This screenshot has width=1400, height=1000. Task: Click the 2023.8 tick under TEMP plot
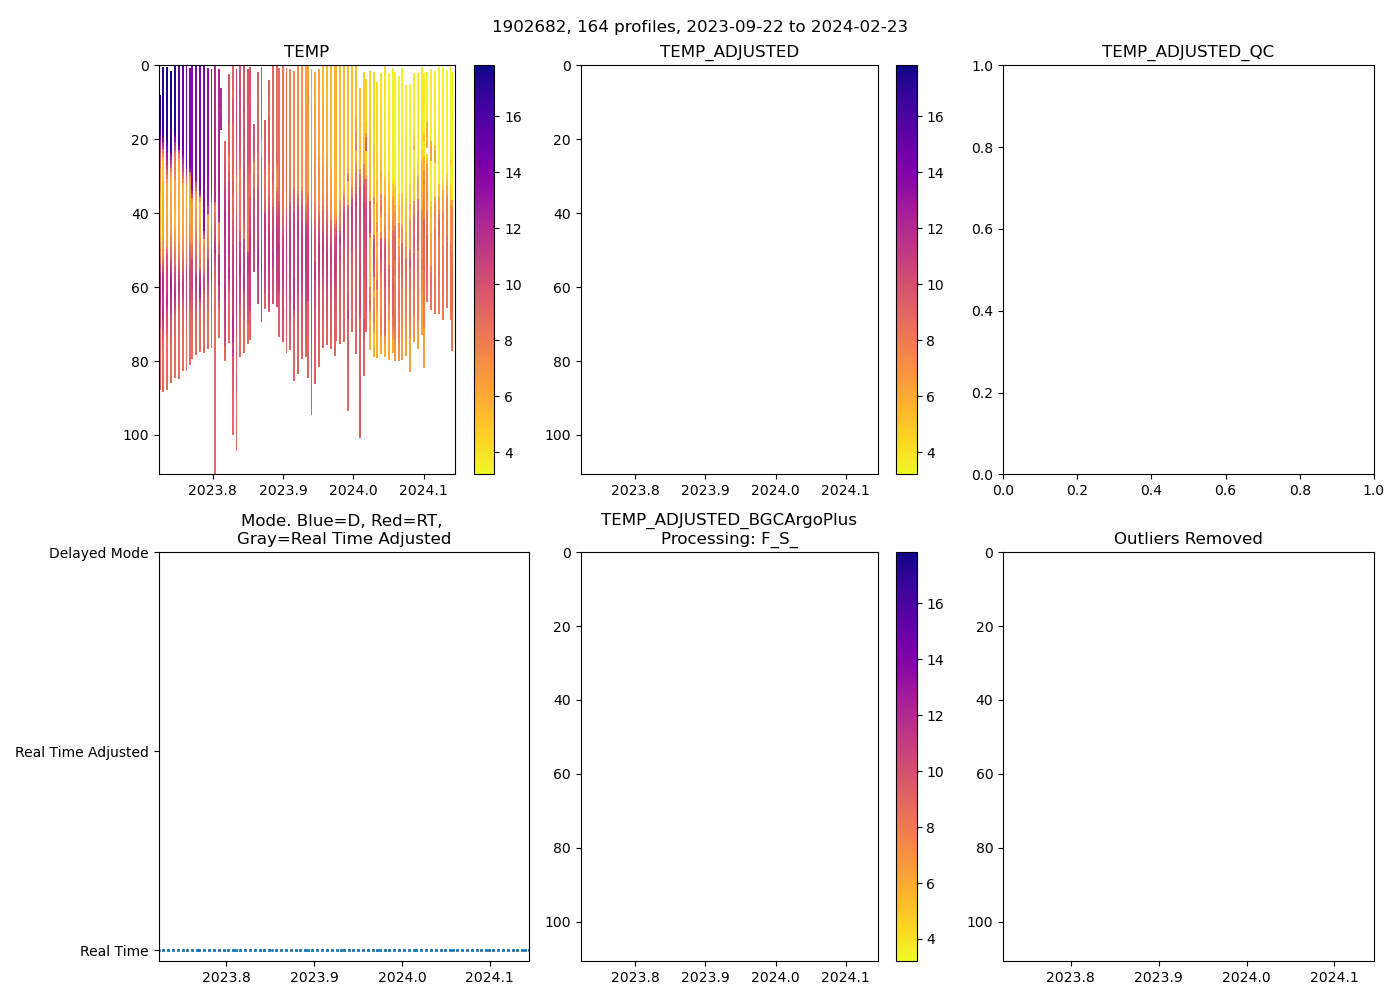coord(212,490)
